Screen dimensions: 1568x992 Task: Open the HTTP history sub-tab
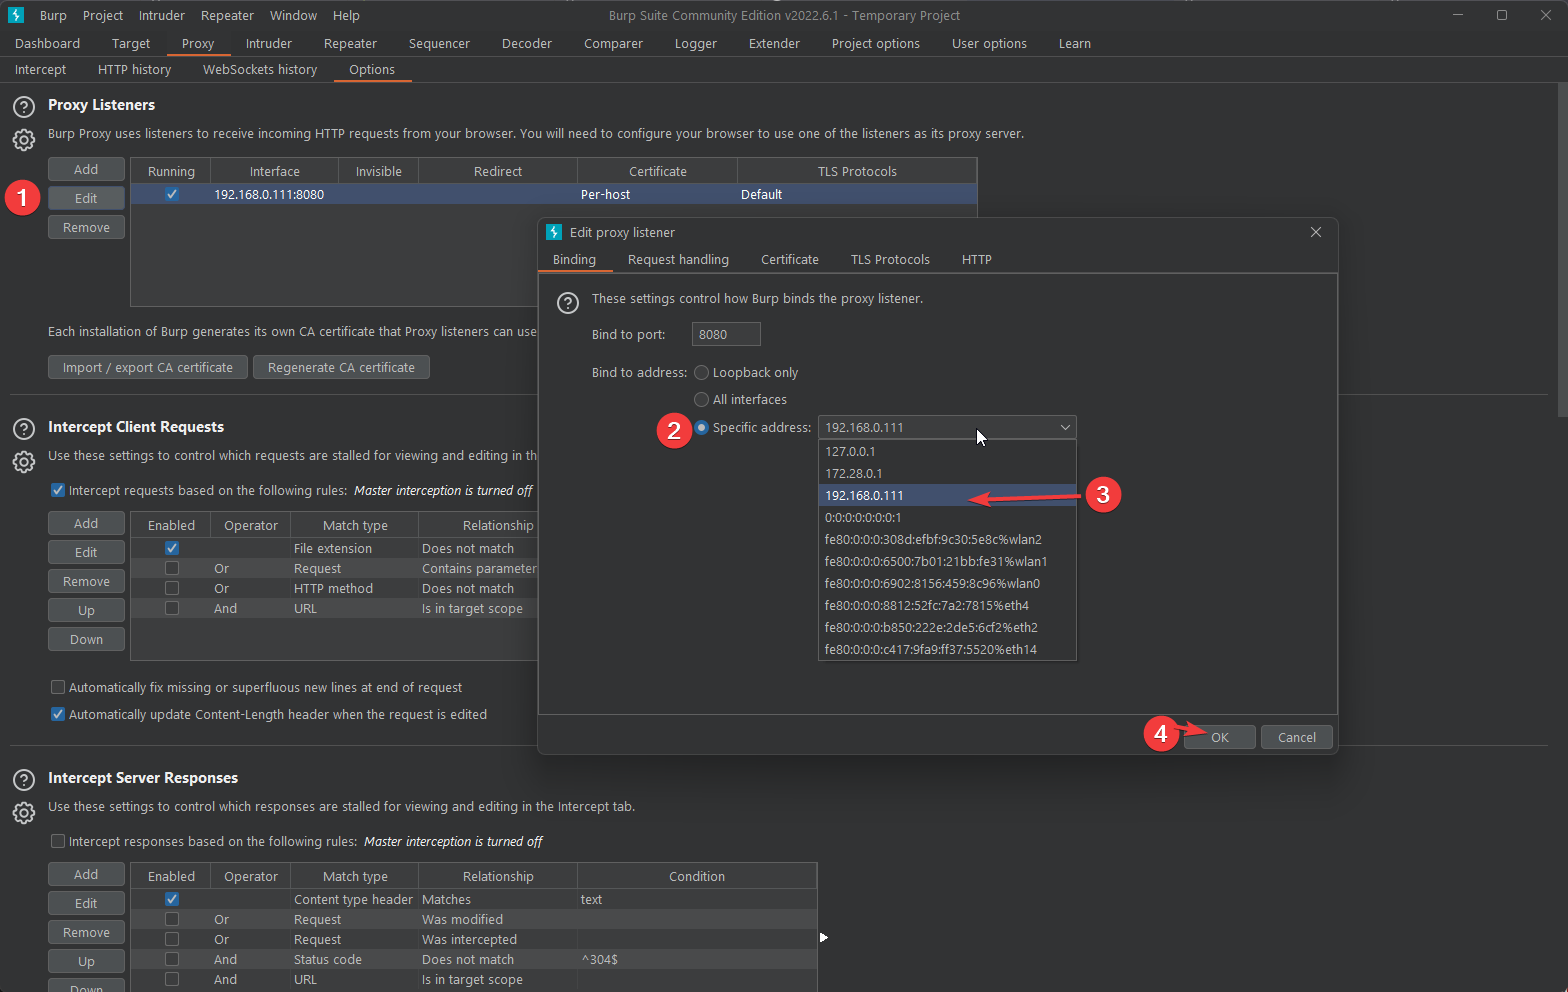pos(134,69)
